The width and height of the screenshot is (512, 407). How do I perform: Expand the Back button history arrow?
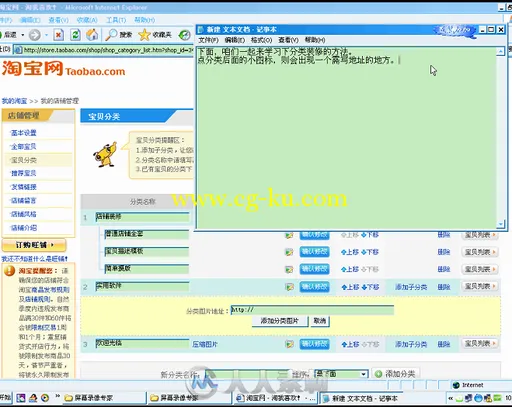[23, 35]
